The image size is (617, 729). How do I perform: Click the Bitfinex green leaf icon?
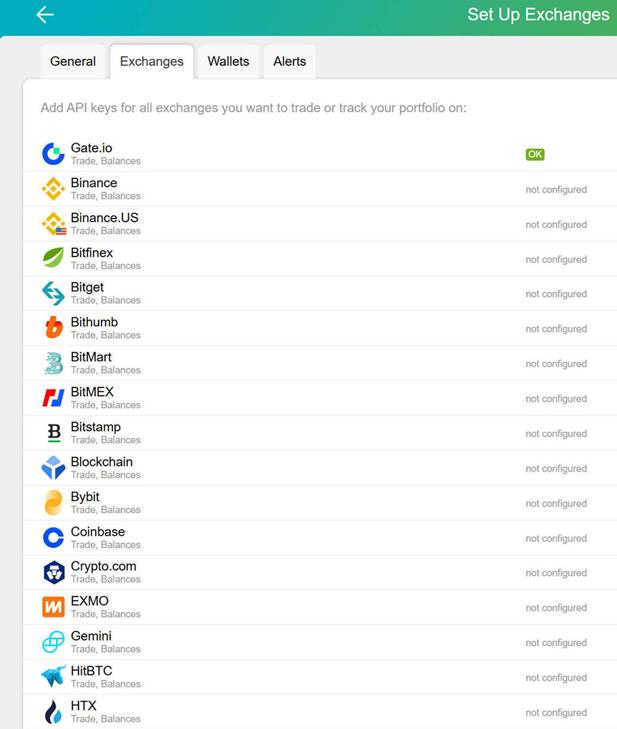53,258
